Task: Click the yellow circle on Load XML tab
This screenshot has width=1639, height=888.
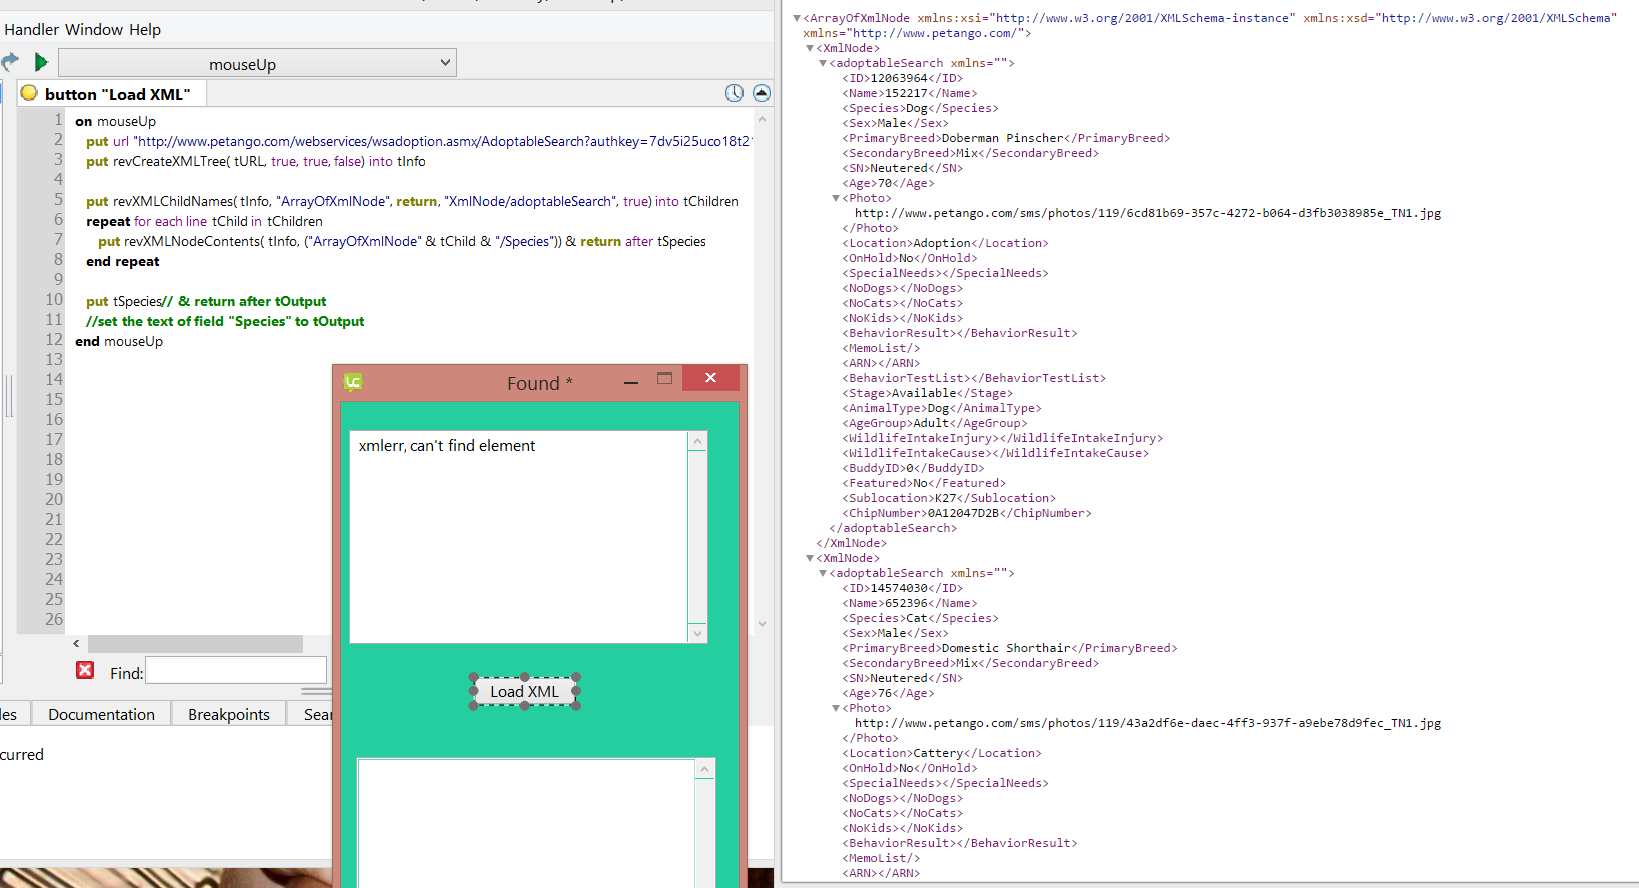Action: (29, 93)
